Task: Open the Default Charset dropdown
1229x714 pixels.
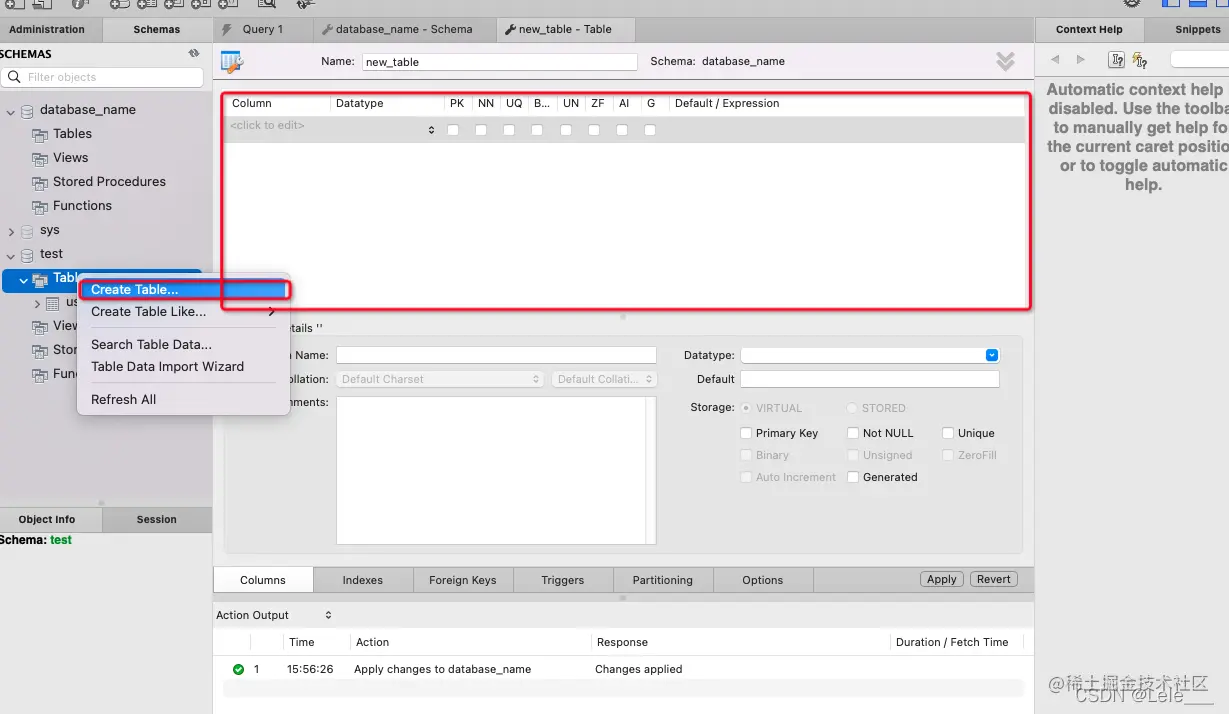Action: [439, 379]
